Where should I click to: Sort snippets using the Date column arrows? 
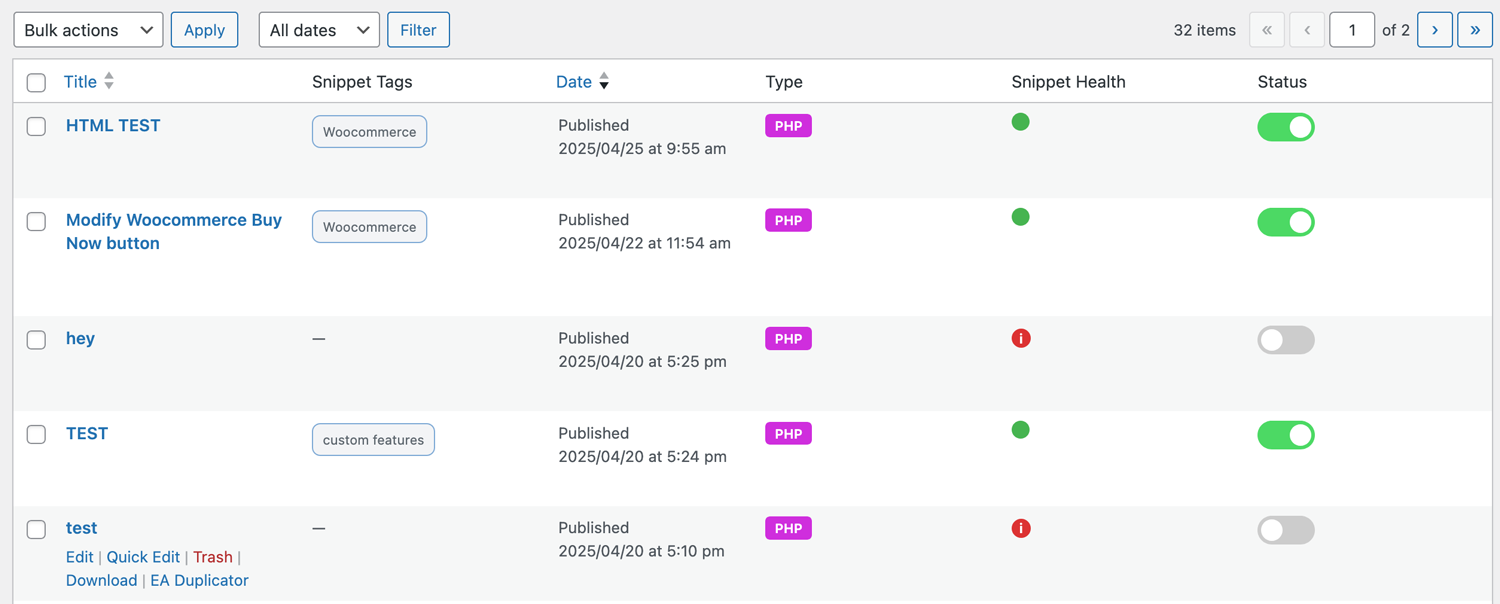point(605,81)
